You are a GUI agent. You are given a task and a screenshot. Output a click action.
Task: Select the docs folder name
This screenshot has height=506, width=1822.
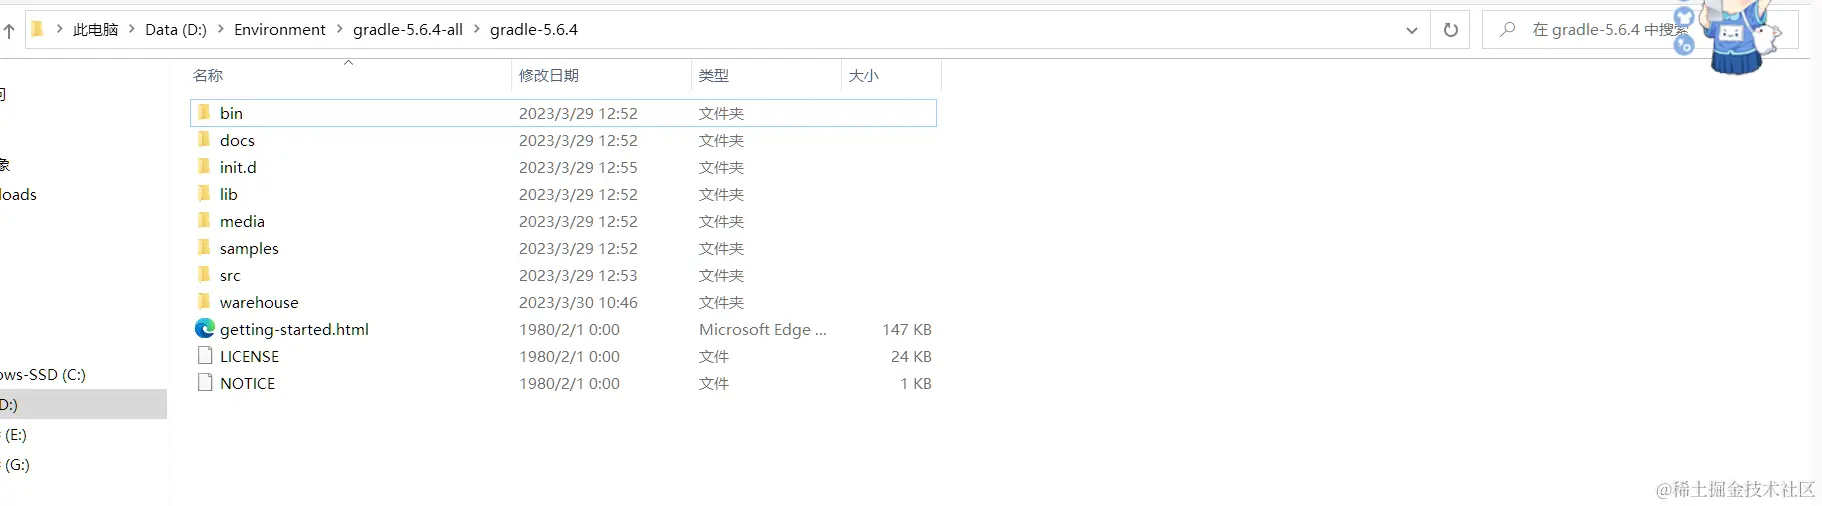237,140
